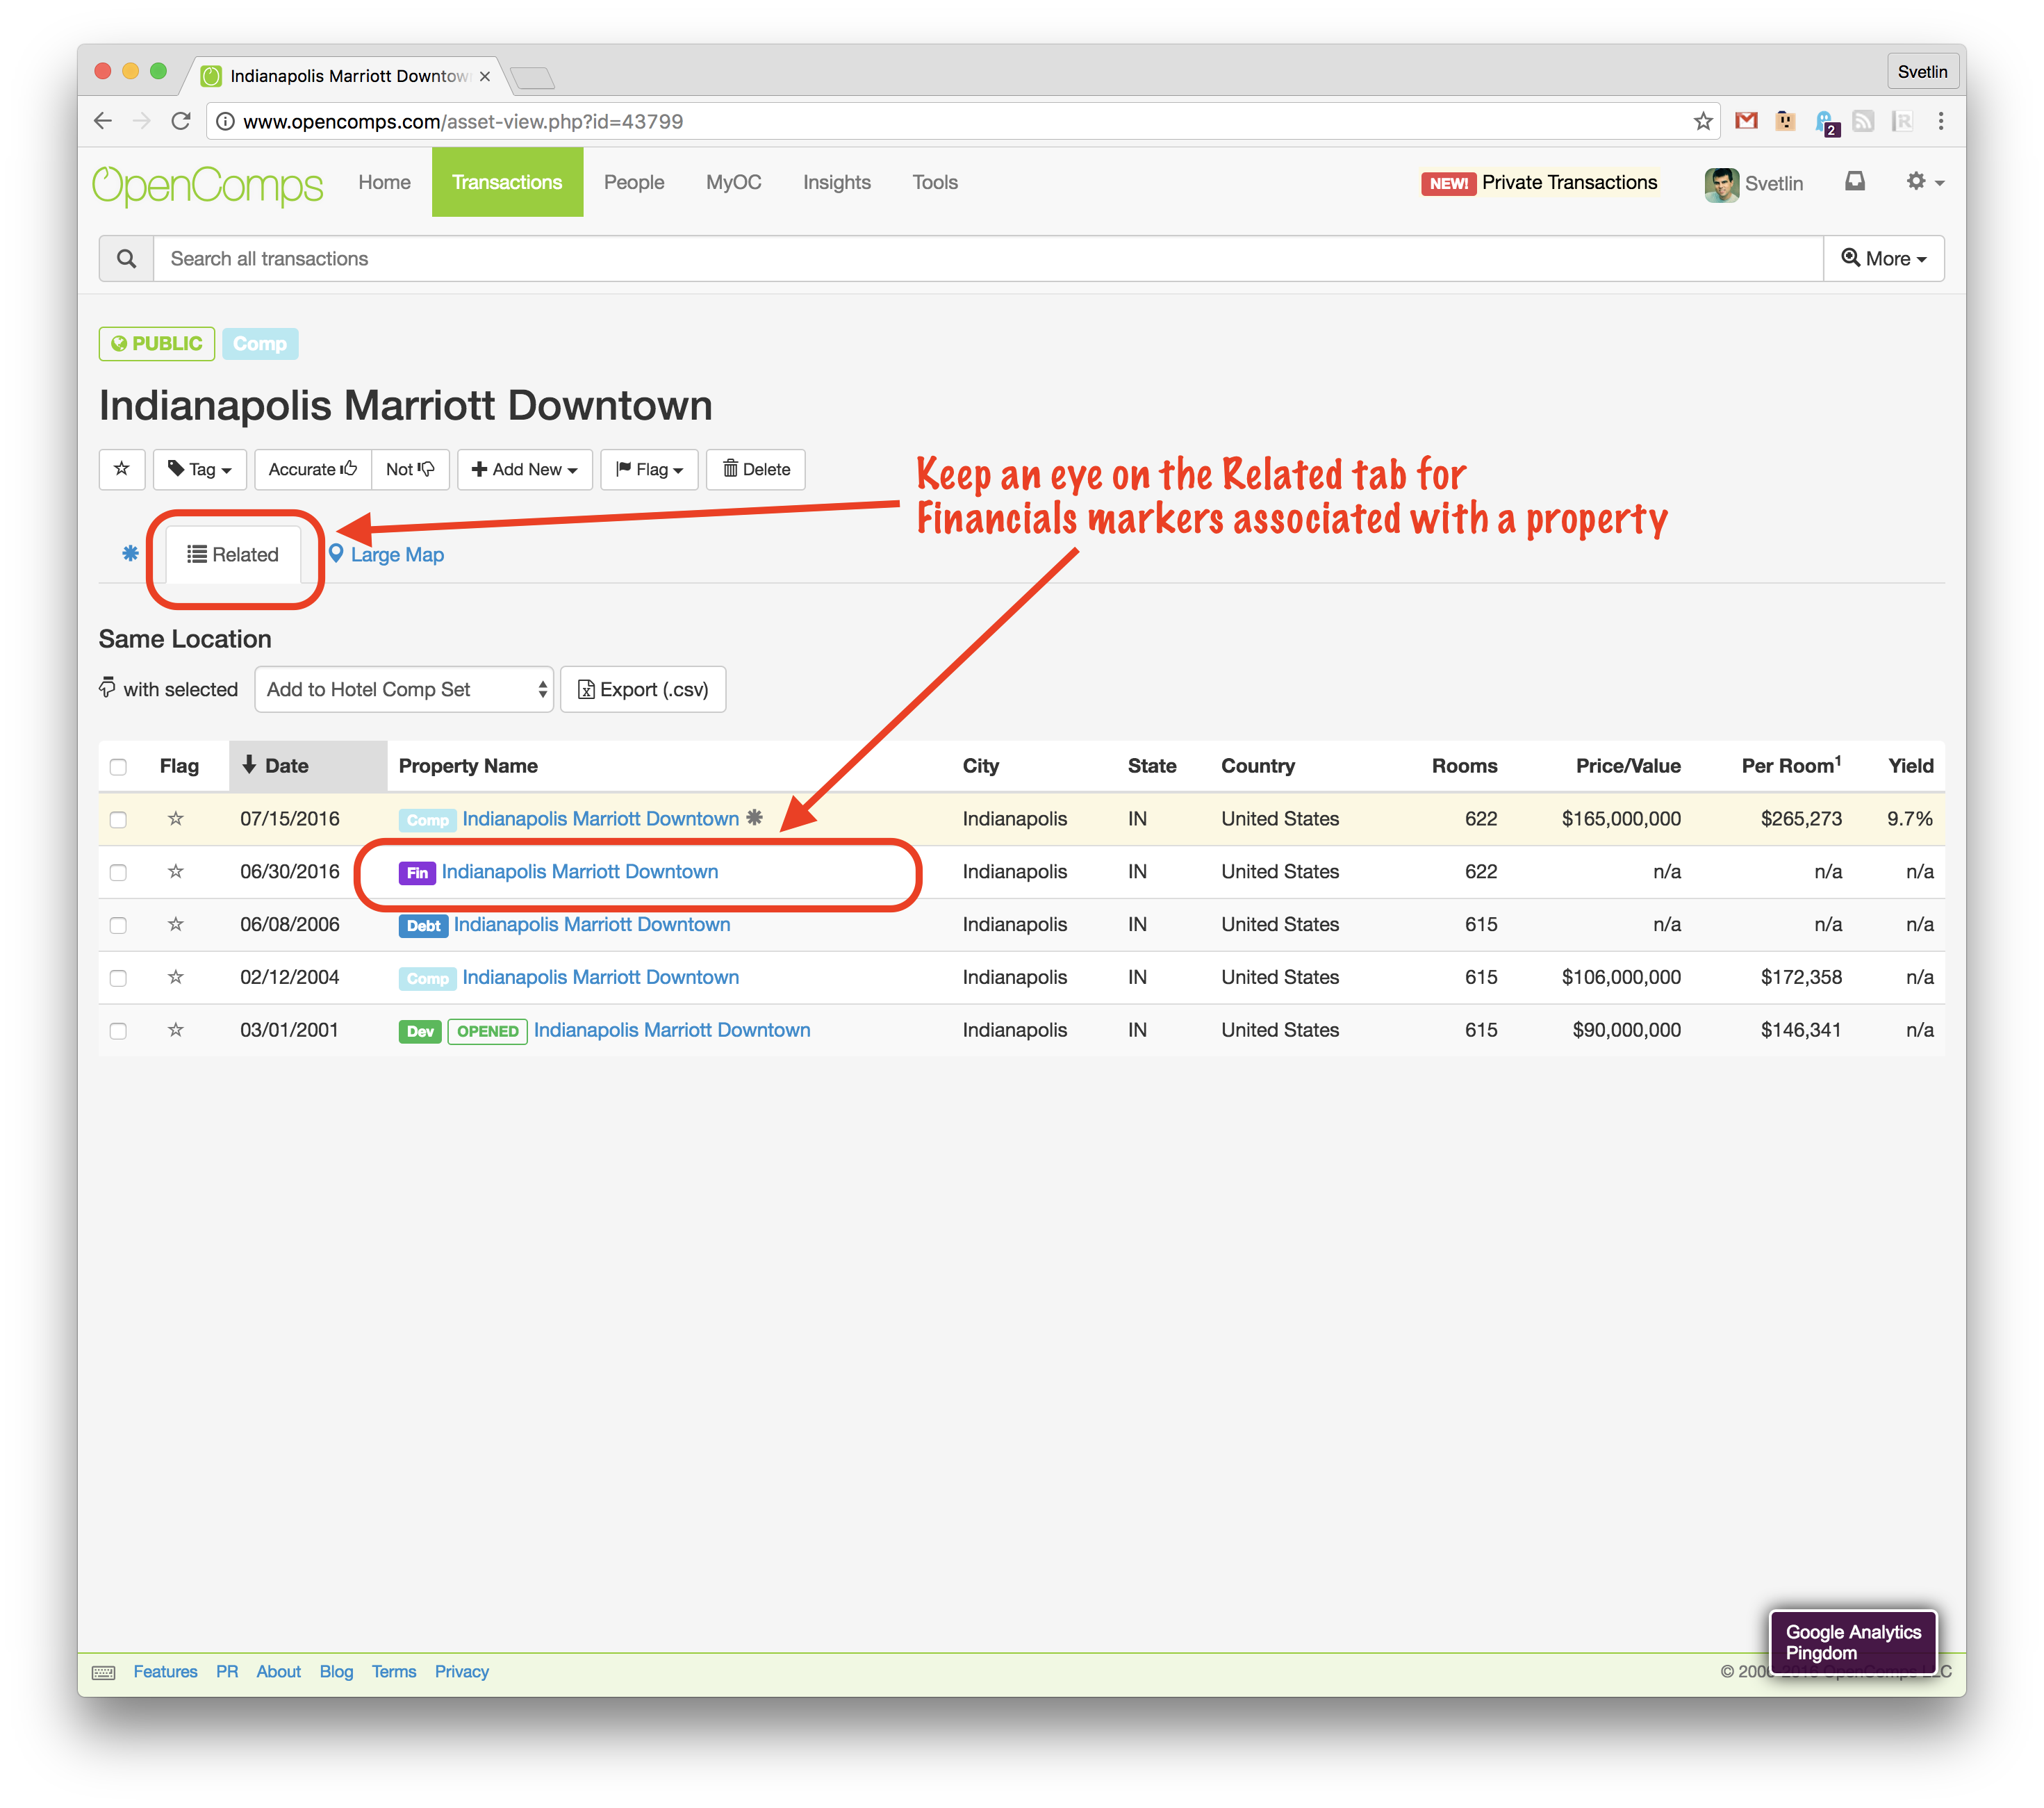Reload the page with the refresh icon
The width and height of the screenshot is (2044, 1808).
click(181, 121)
